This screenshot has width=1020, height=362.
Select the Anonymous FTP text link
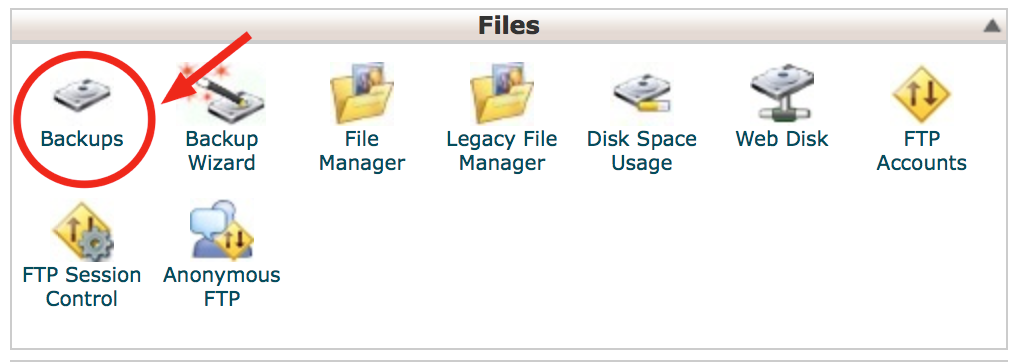click(x=222, y=286)
